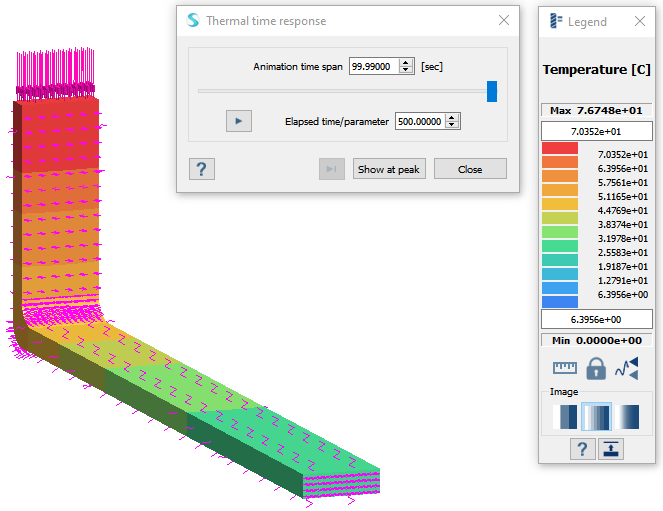Click the time slider handle
Screen dimensions: 663x511
pos(492,91)
